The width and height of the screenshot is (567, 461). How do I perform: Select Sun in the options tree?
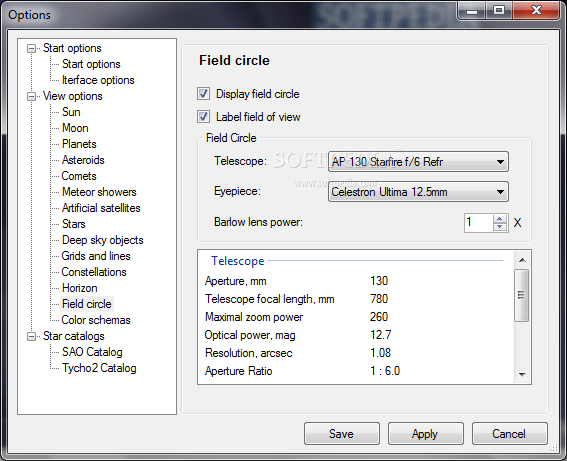tap(71, 112)
